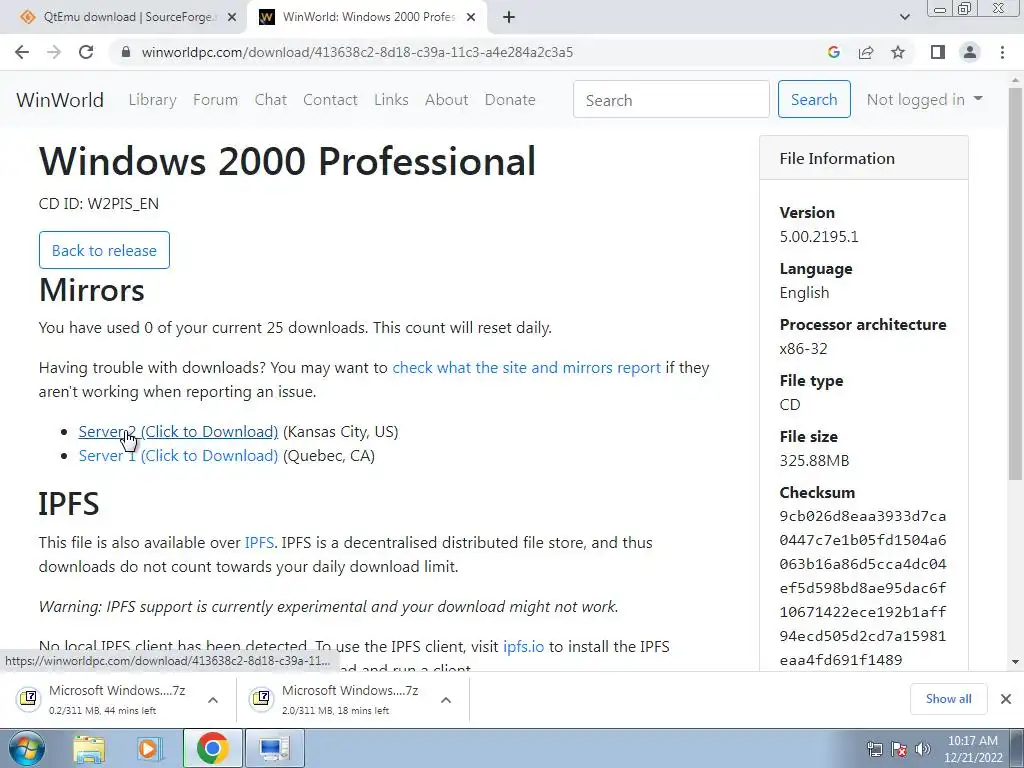Open the Google icon in address bar
The height and width of the screenshot is (768, 1024).
[x=833, y=52]
